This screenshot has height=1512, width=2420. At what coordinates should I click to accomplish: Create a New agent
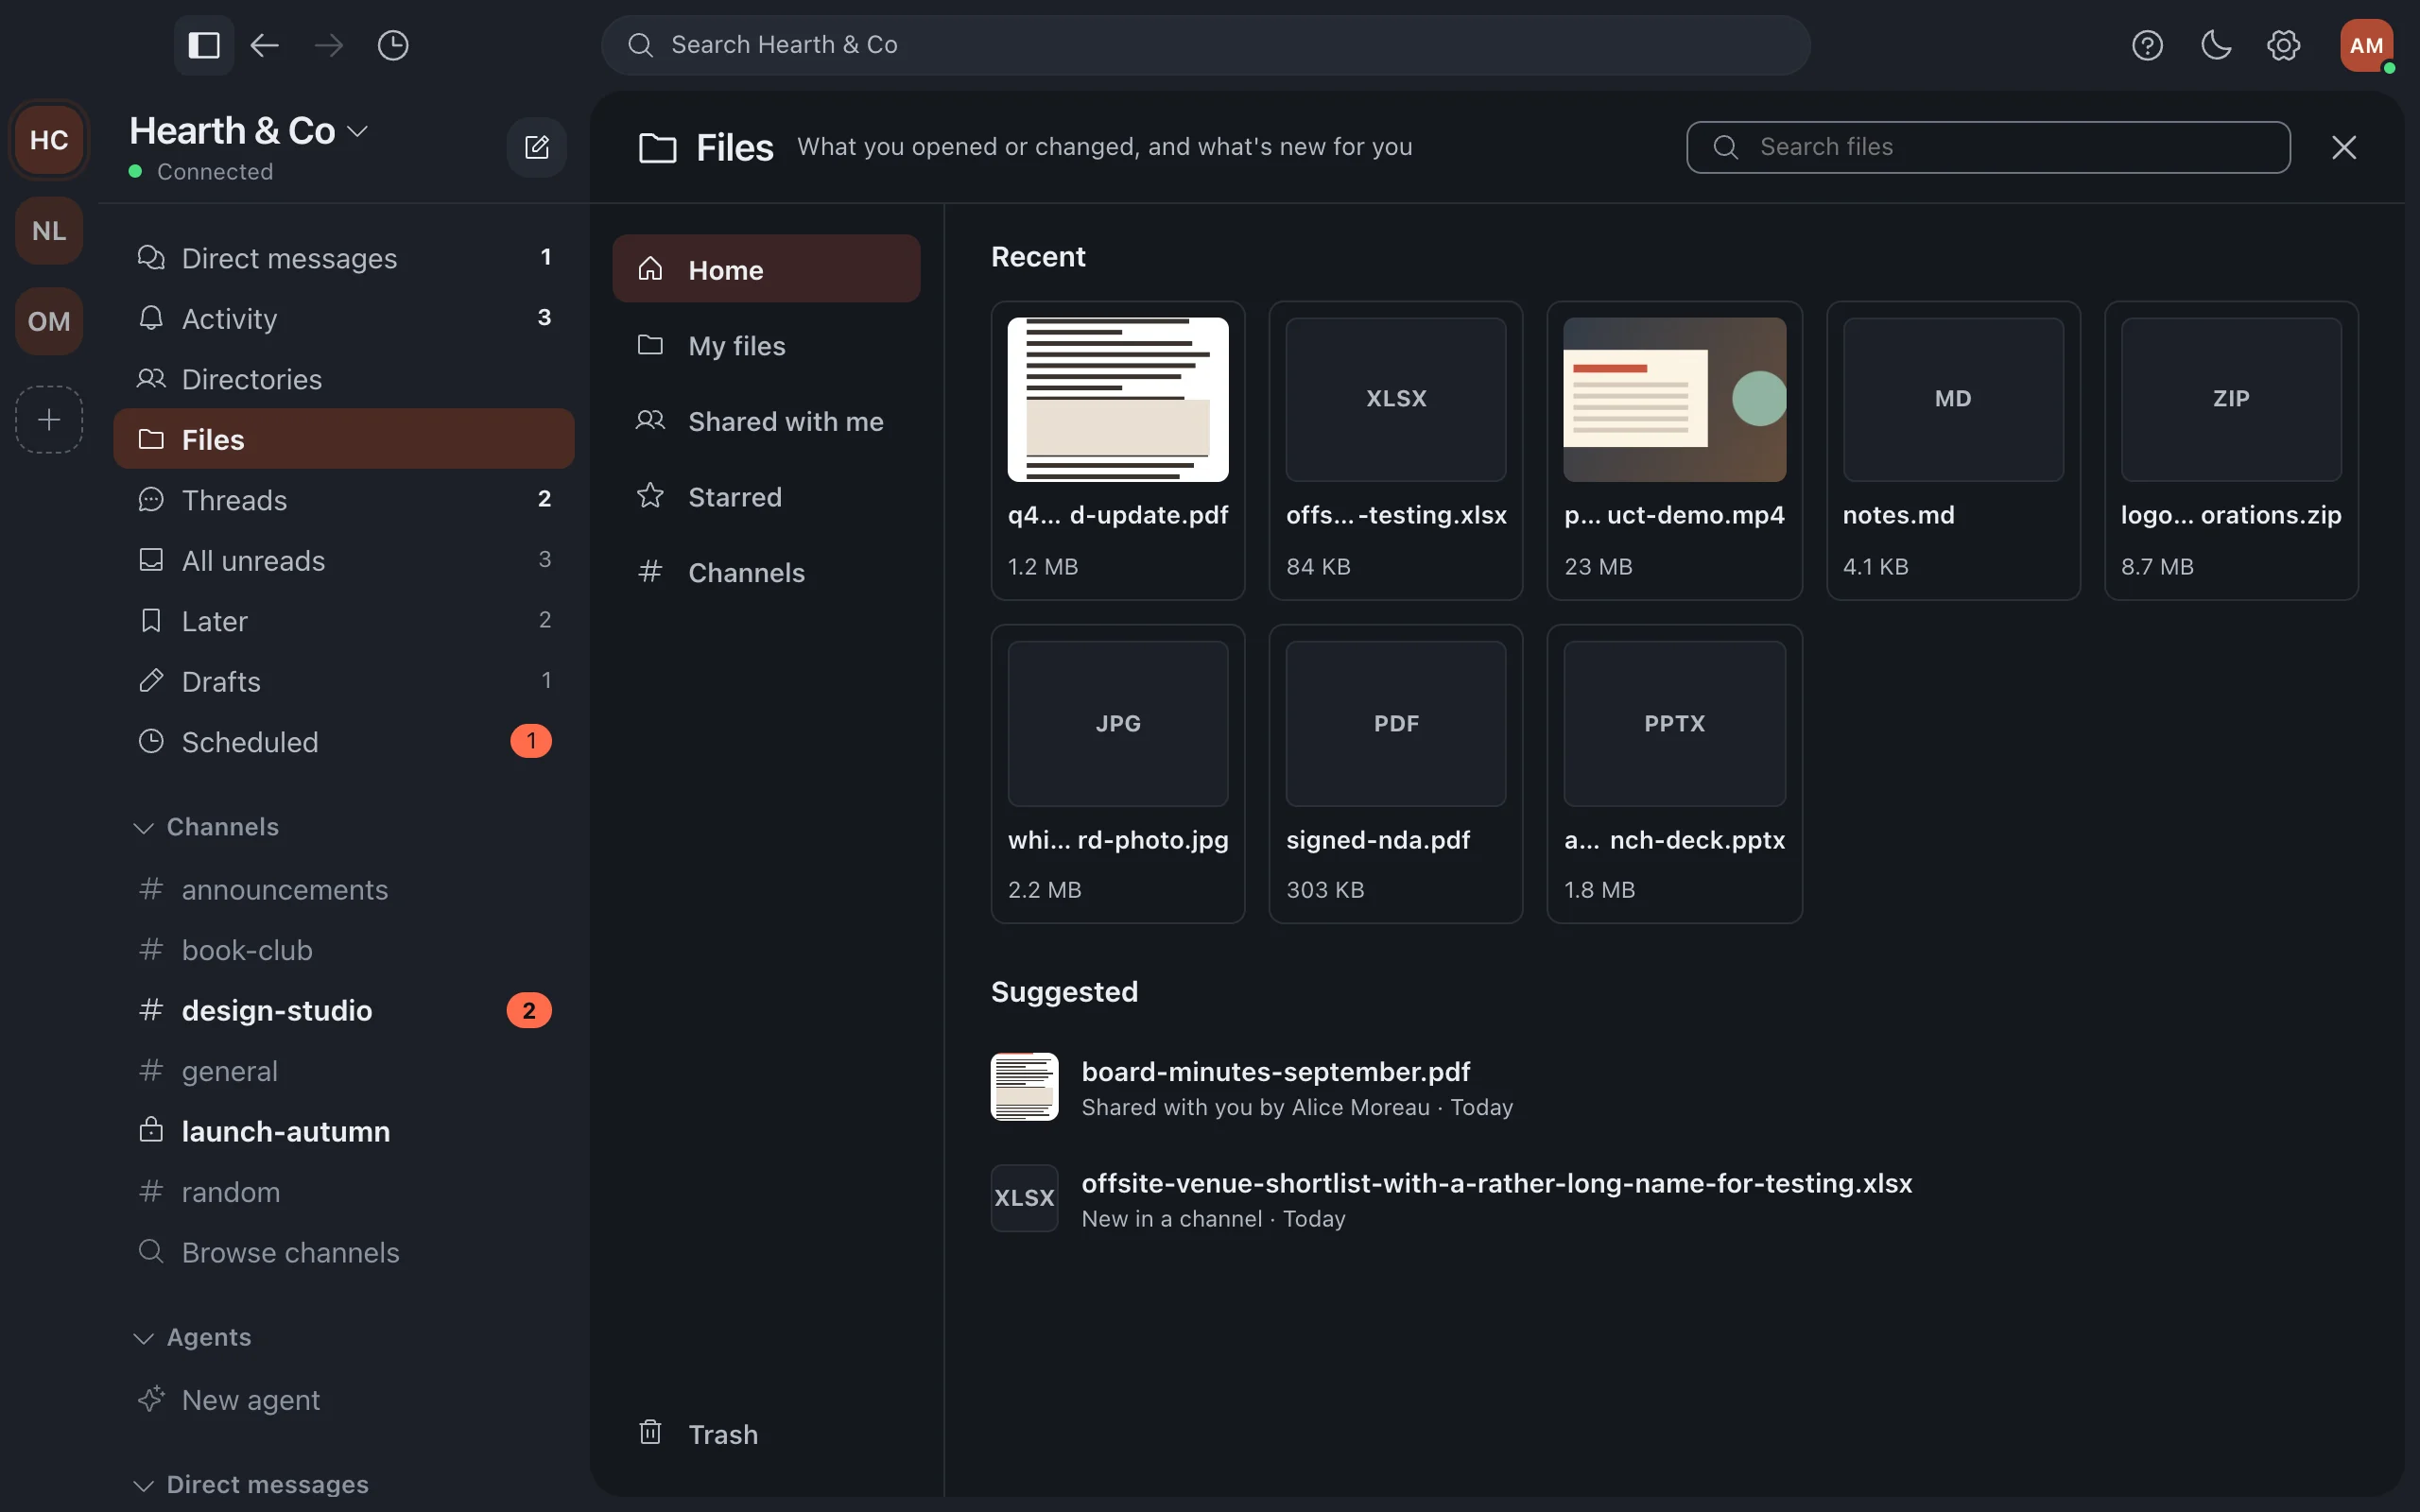coord(344,1399)
